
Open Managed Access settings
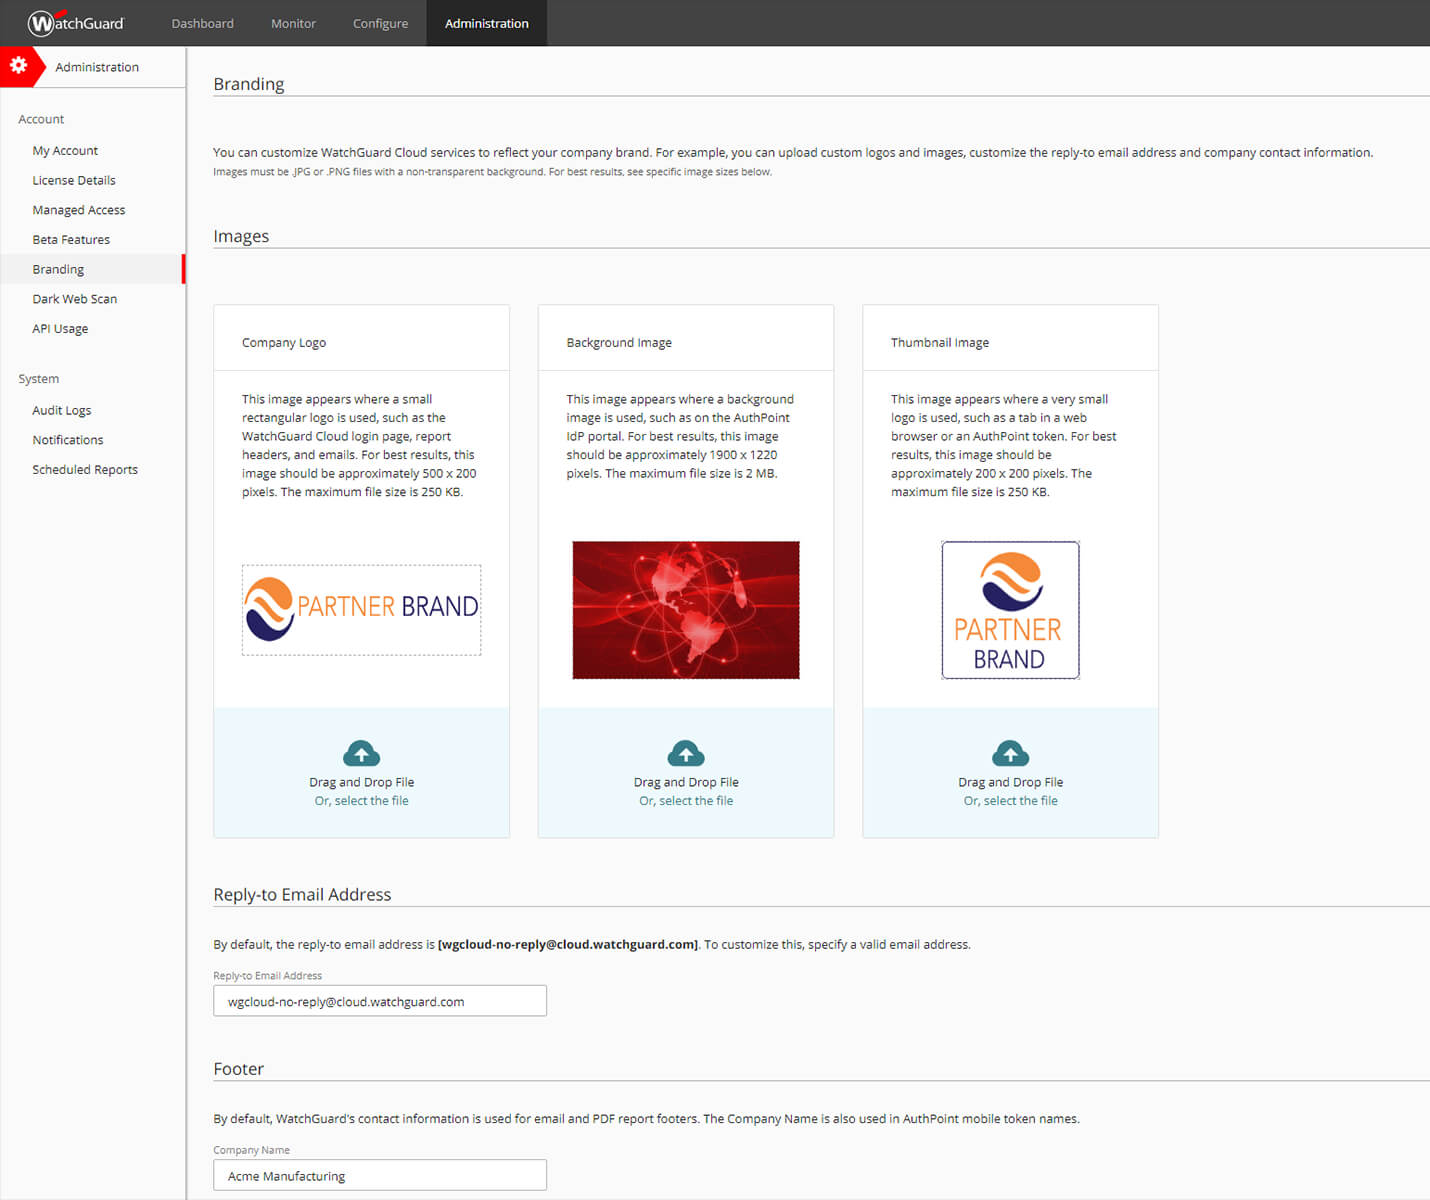79,210
